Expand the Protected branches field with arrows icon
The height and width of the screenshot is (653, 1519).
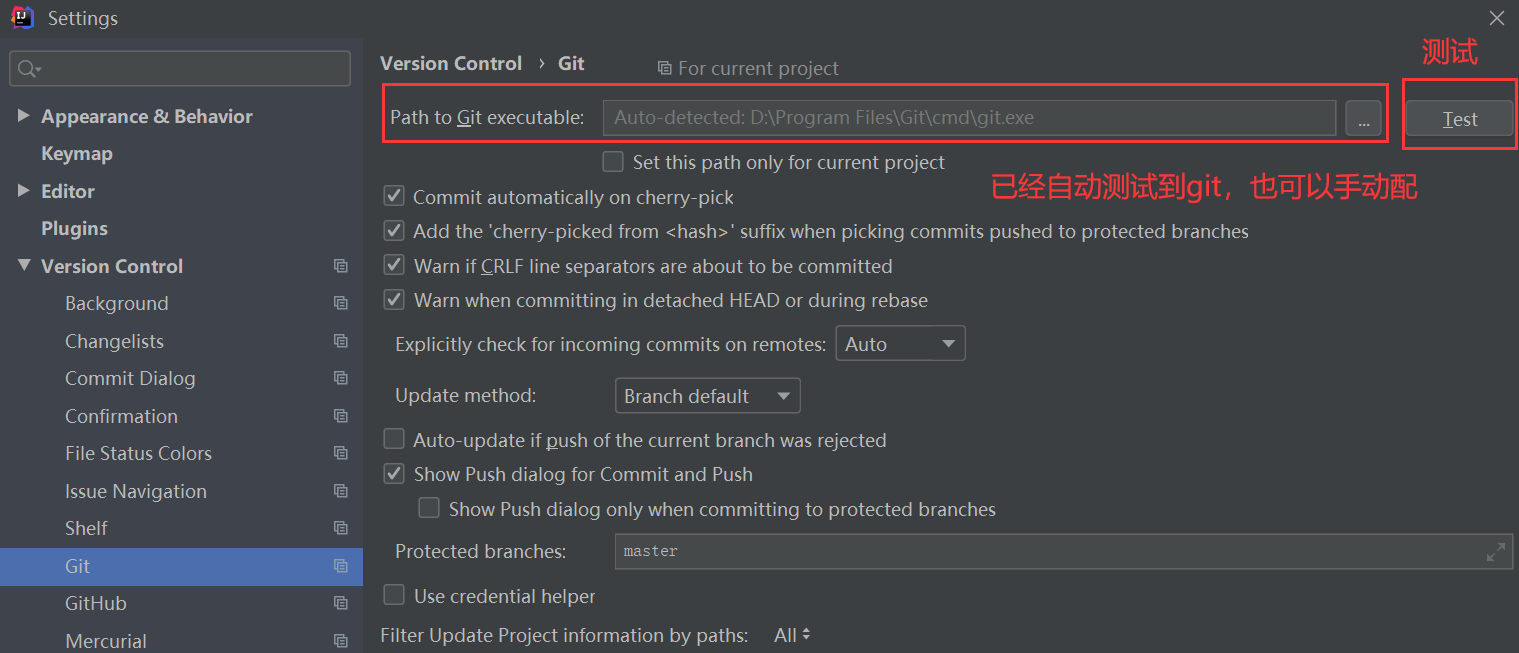click(x=1496, y=551)
